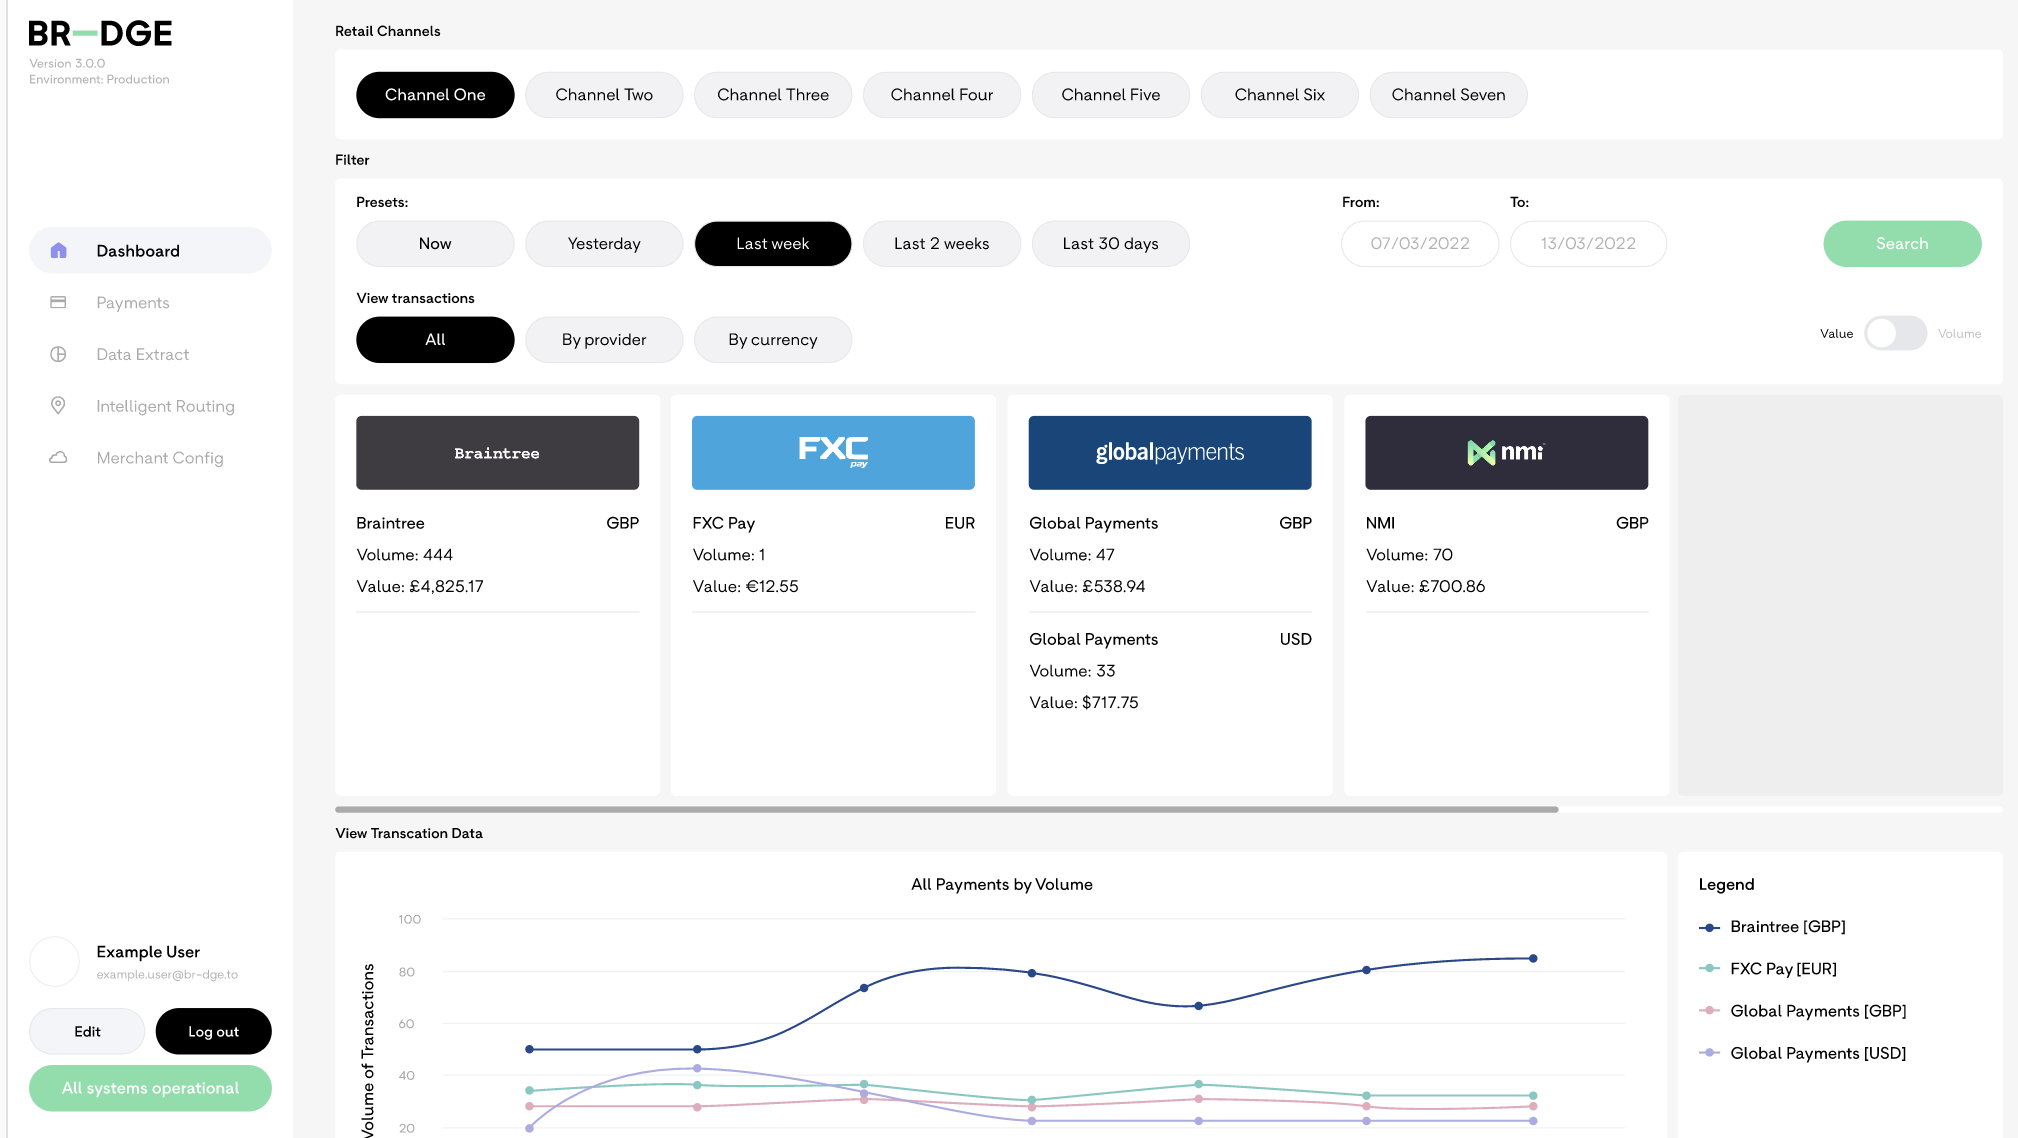Viewport: 2018px width, 1138px height.
Task: Switch the Value/Volume toggle to Volume
Action: [1895, 333]
